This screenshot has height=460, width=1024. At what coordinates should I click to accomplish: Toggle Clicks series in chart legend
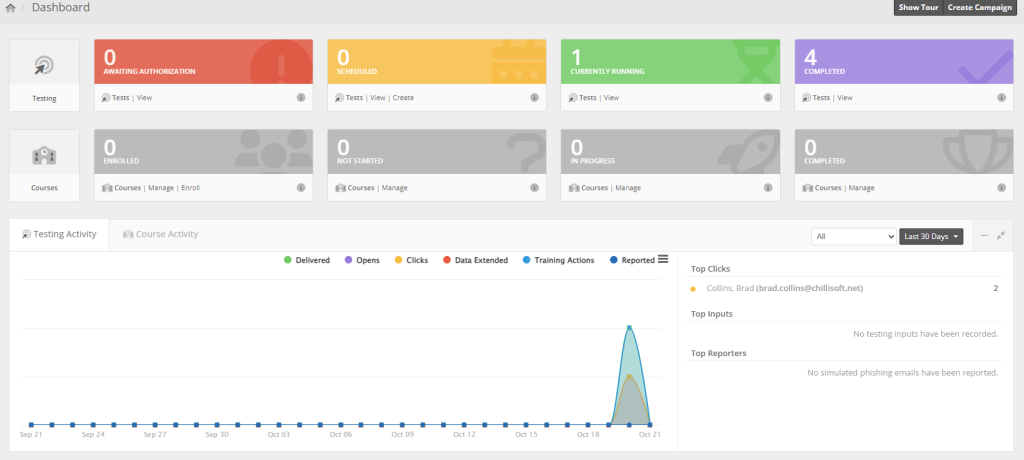pyautogui.click(x=410, y=261)
